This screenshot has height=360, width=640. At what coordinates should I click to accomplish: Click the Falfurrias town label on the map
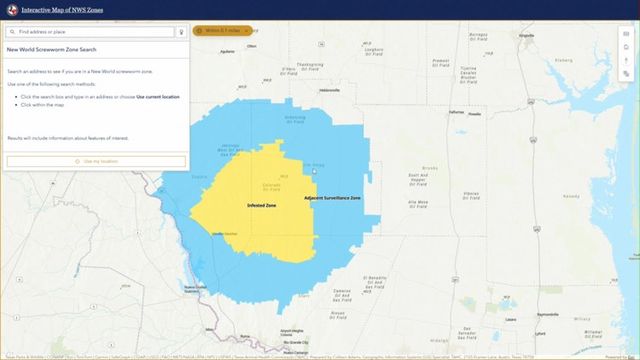(456, 112)
